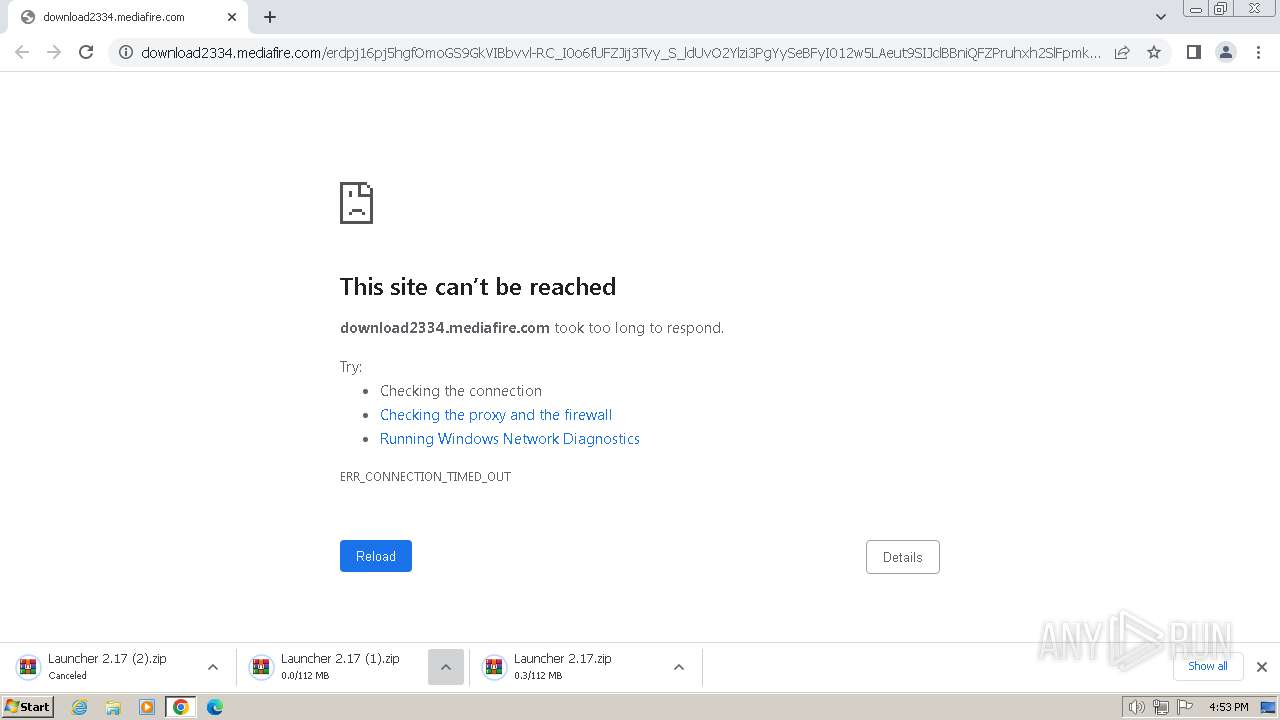
Task: Bookmark this tab with the star icon
Action: pos(1154,52)
